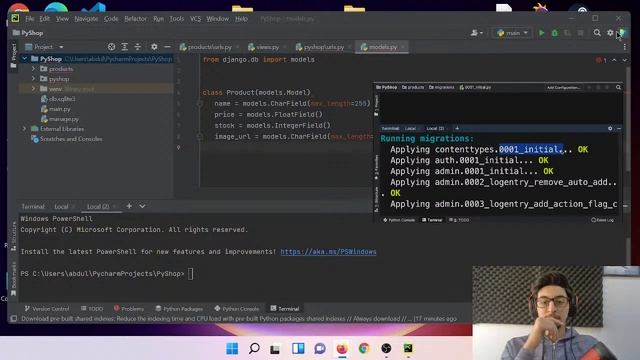The height and width of the screenshot is (360, 640).
Task: Open the main run configuration dropdown
Action: coord(513,33)
